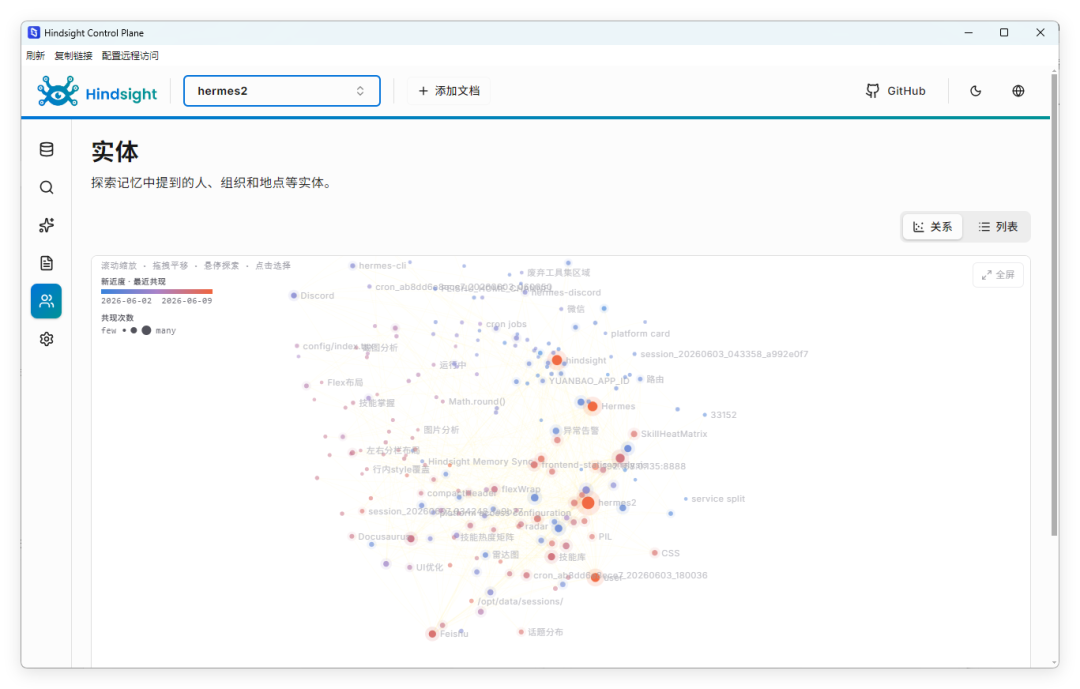Image resolution: width=1080 pixels, height=689 pixels.
Task: Select the 雷达图 node
Action: tap(486, 555)
